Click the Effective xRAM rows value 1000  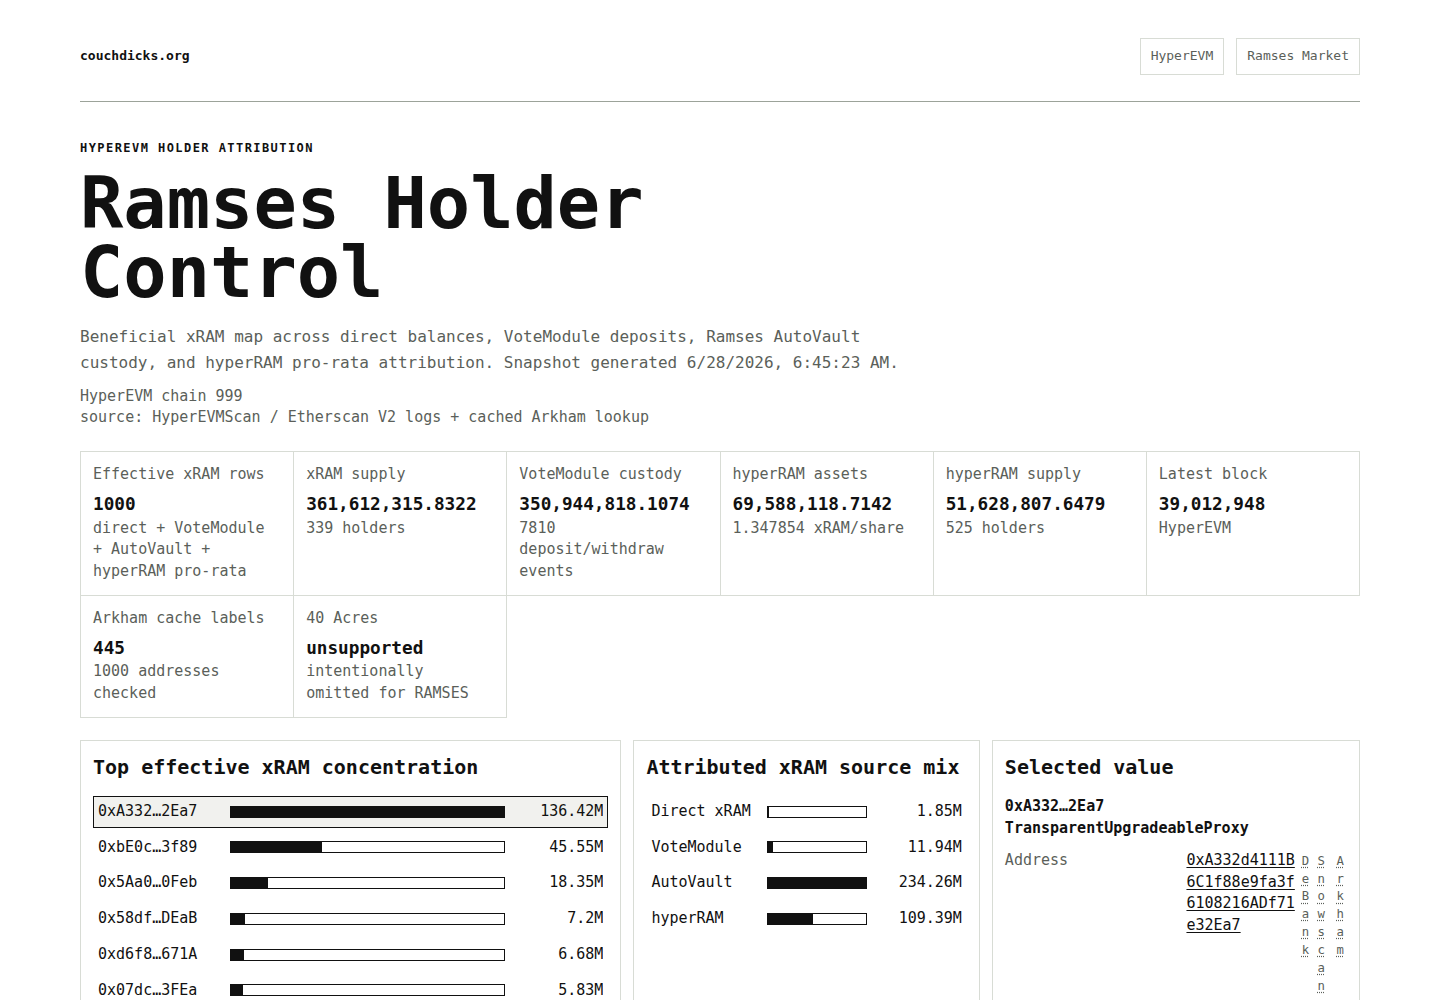click(x=114, y=504)
